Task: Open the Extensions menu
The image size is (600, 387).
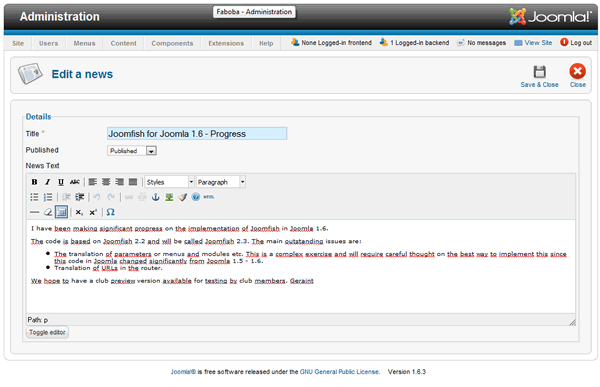Action: click(226, 43)
